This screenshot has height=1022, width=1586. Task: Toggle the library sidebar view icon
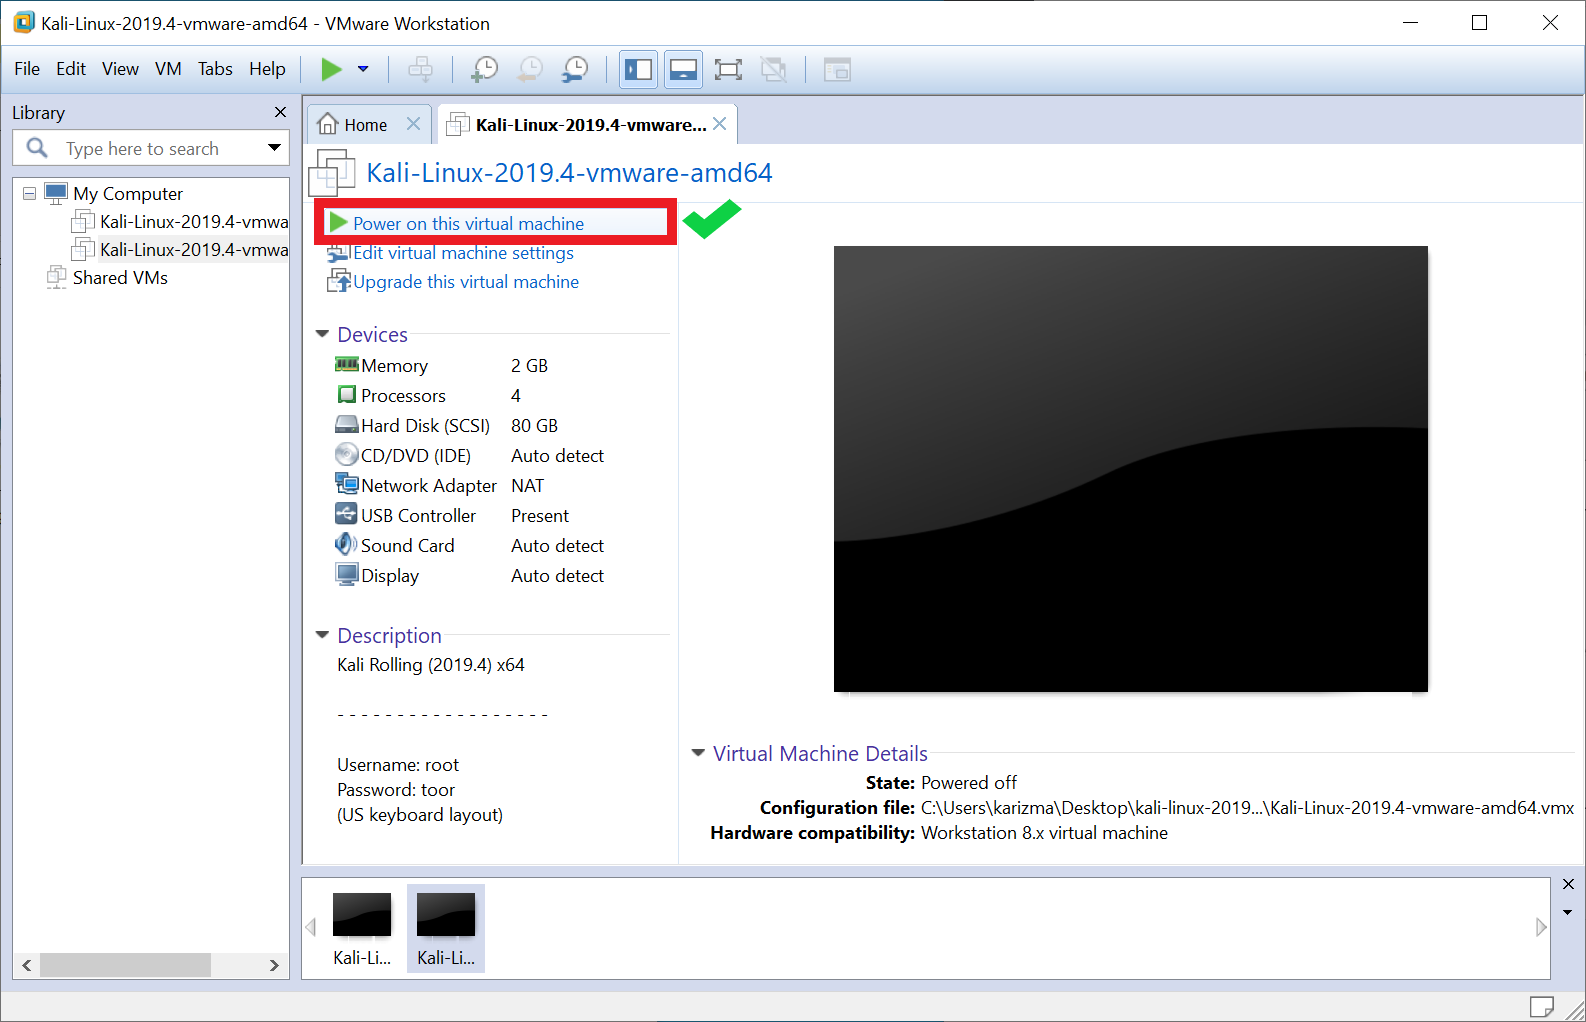638,69
